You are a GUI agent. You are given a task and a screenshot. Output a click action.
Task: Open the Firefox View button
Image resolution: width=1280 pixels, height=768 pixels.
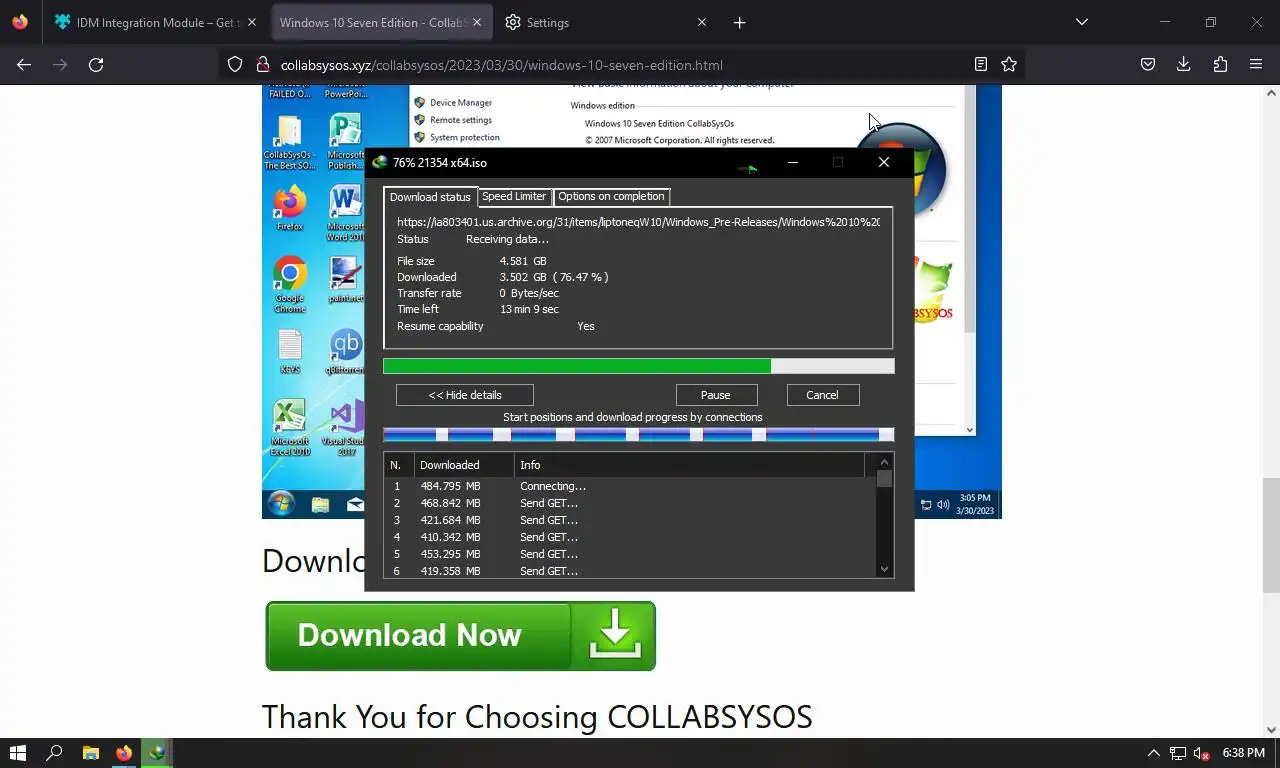tap(20, 22)
